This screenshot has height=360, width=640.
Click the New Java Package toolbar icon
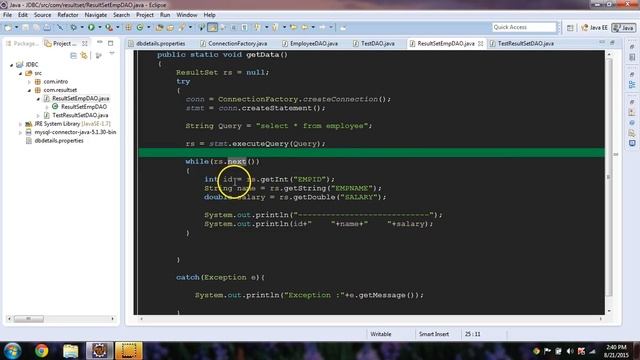tap(129, 27)
